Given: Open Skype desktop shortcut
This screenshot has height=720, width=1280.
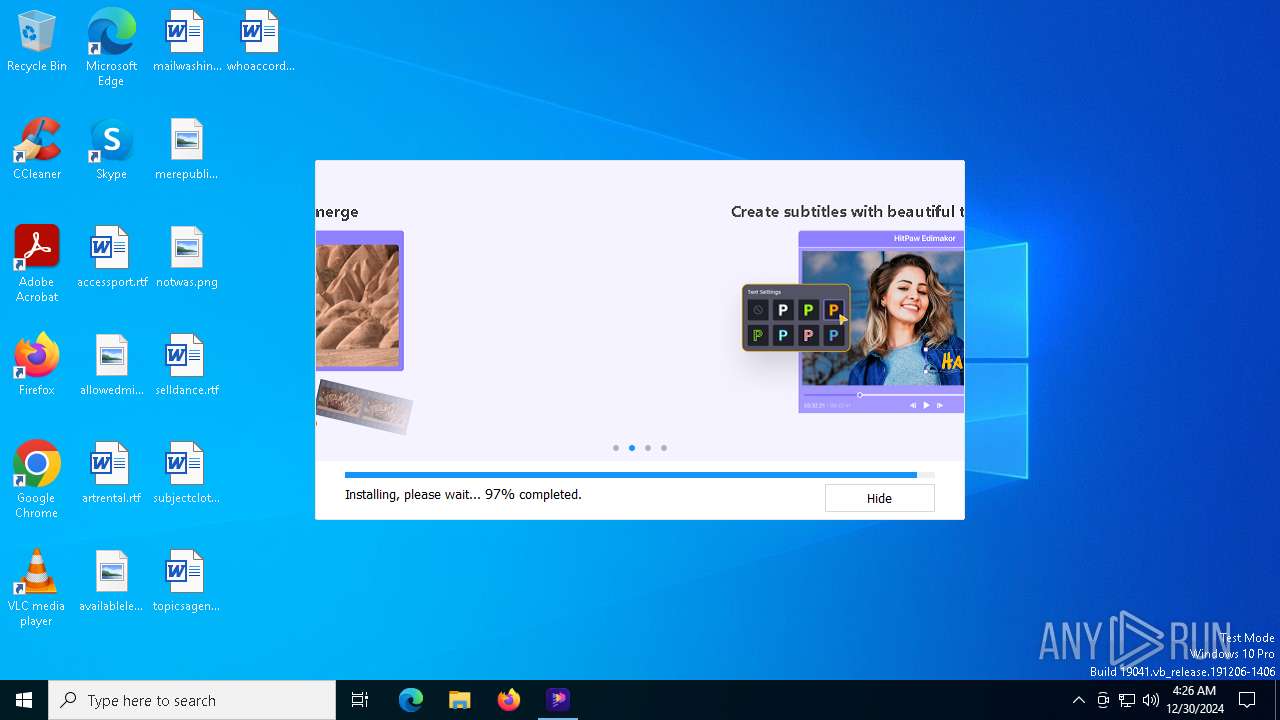Looking at the screenshot, I should click(111, 150).
